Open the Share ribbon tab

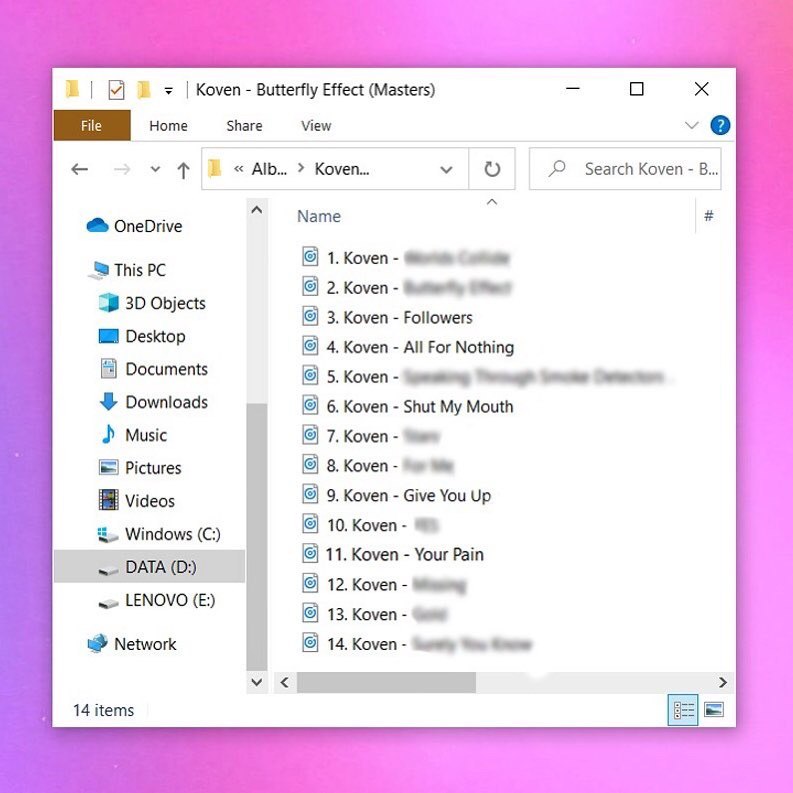[x=244, y=125]
